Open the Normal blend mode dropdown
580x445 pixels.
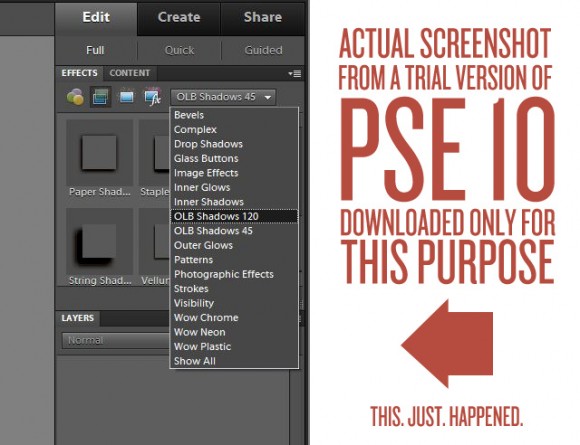point(116,340)
